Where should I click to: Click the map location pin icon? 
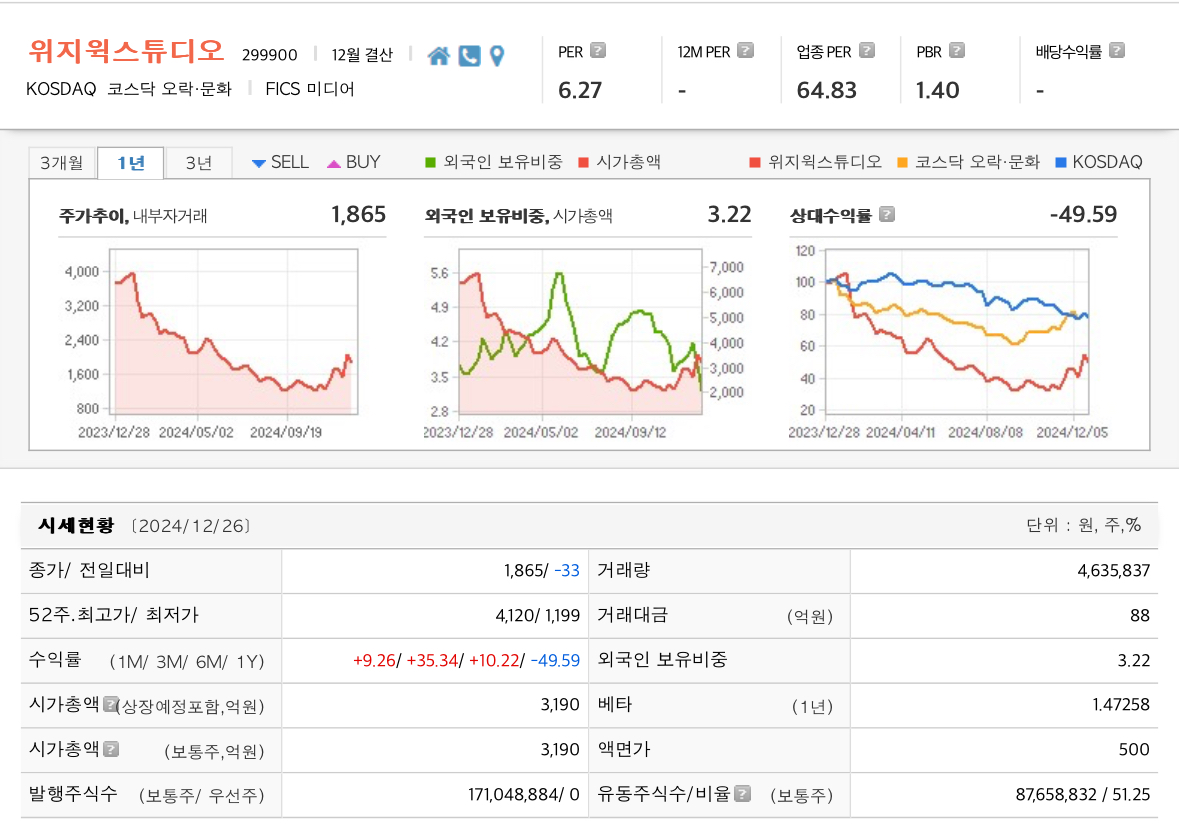496,56
